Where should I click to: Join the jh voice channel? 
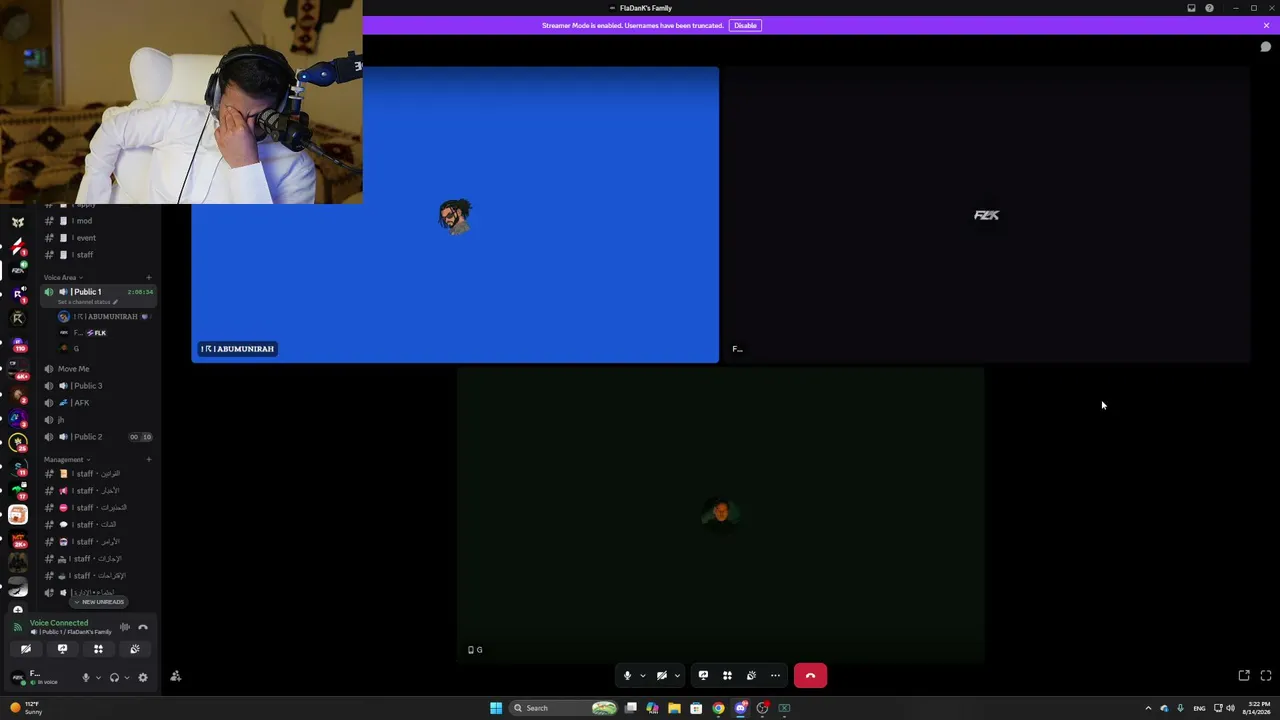[x=98, y=420]
